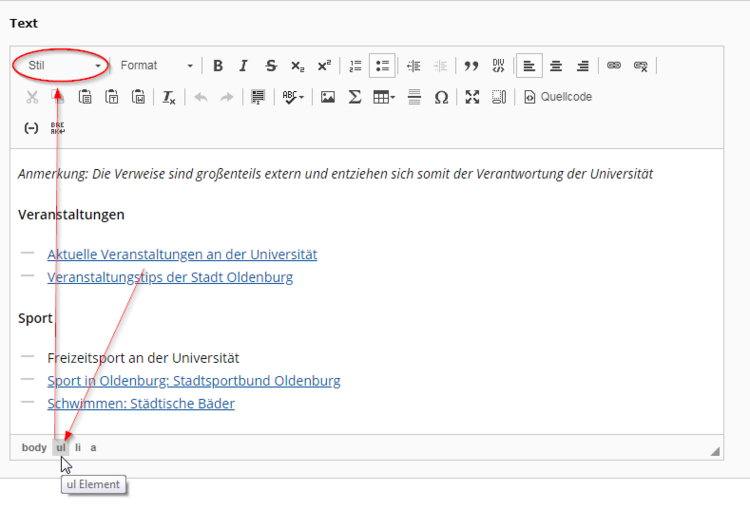The width and height of the screenshot is (750, 510).
Task: Select ul in the element path
Action: coord(61,448)
